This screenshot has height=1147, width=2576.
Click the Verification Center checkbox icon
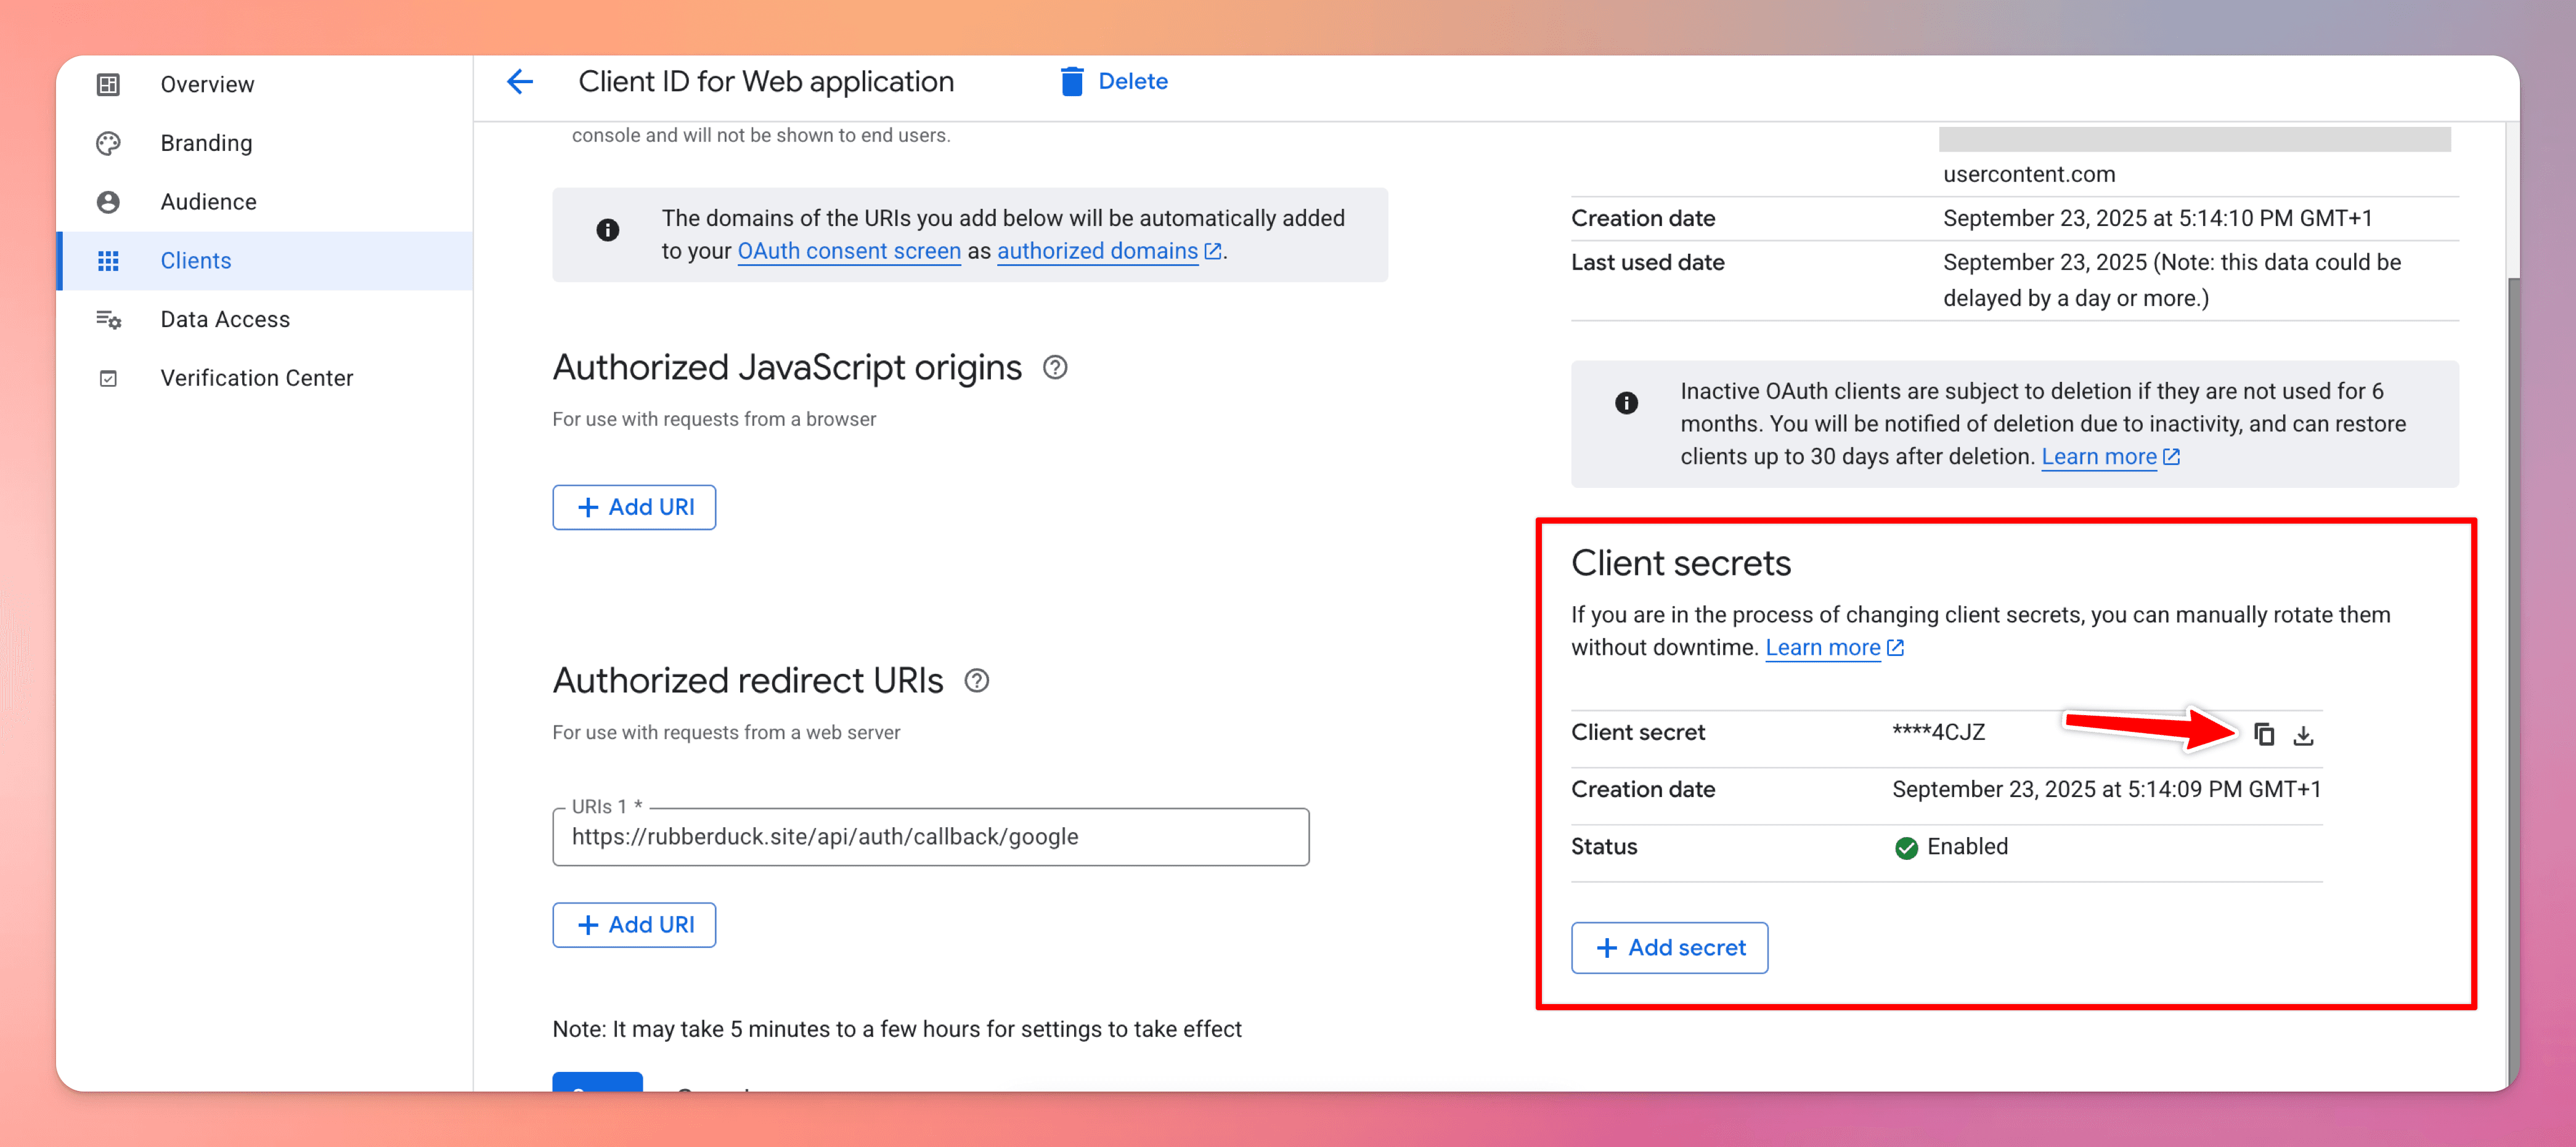click(108, 379)
